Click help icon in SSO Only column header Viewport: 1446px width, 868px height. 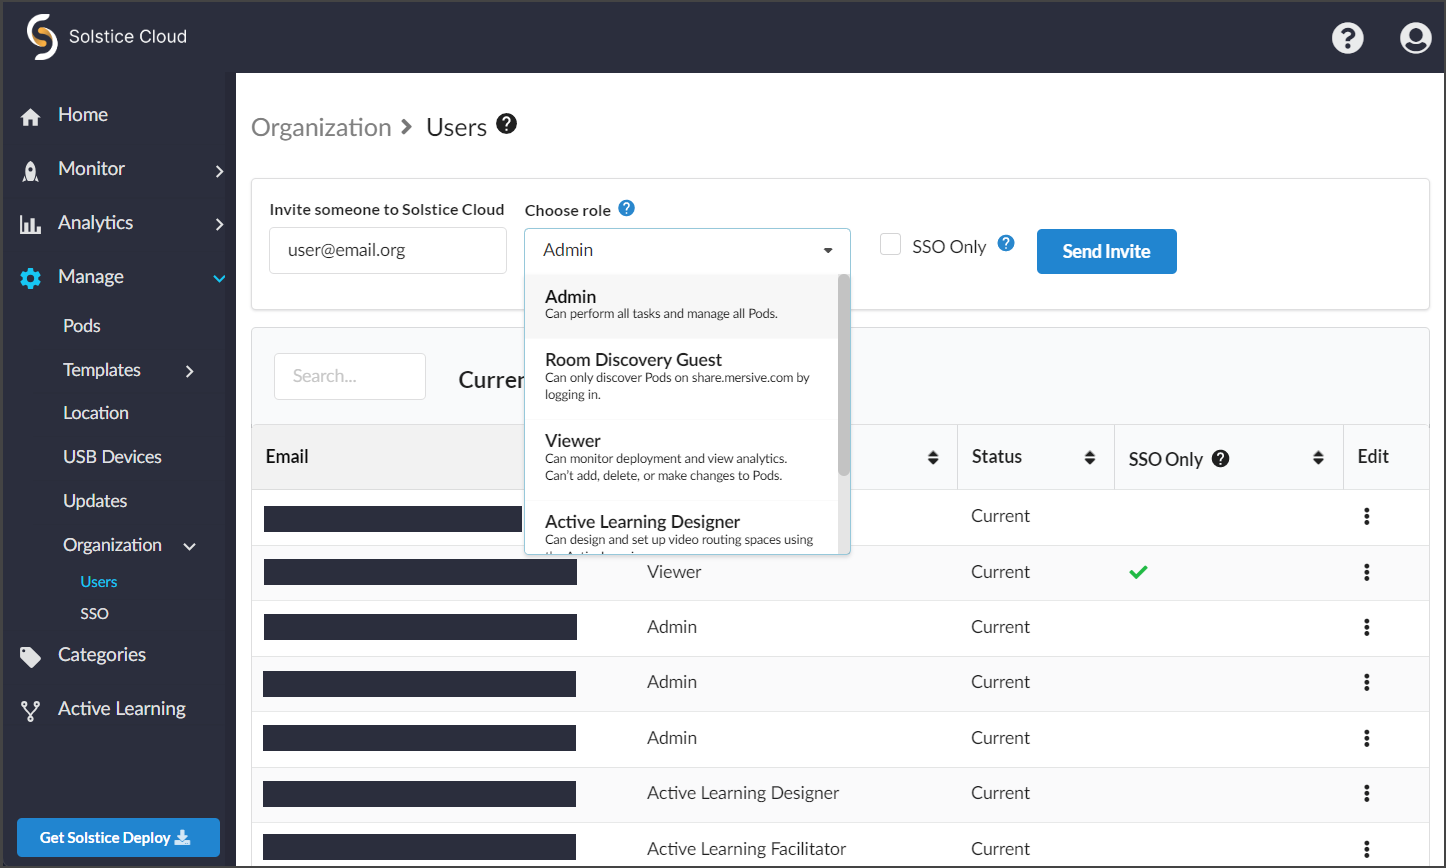tap(1220, 459)
